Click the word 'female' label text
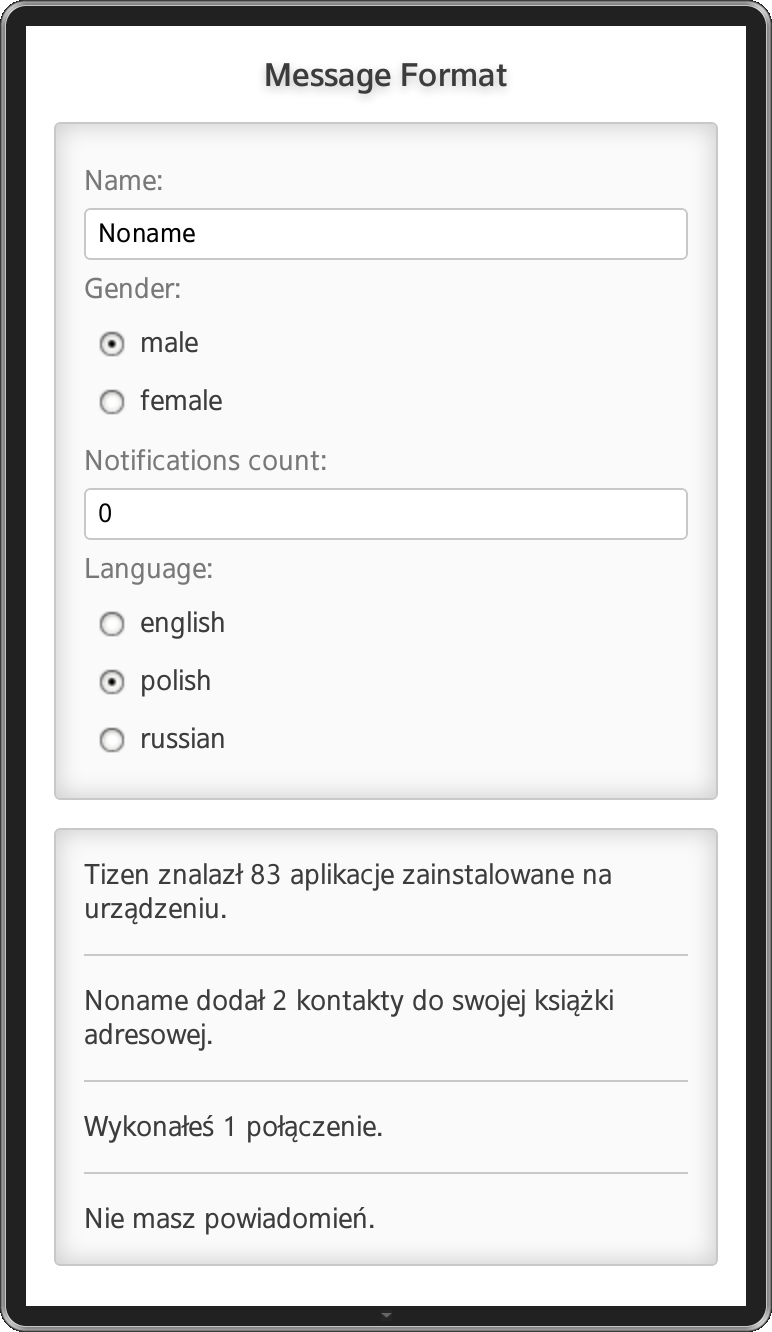This screenshot has width=772, height=1332. point(181,401)
